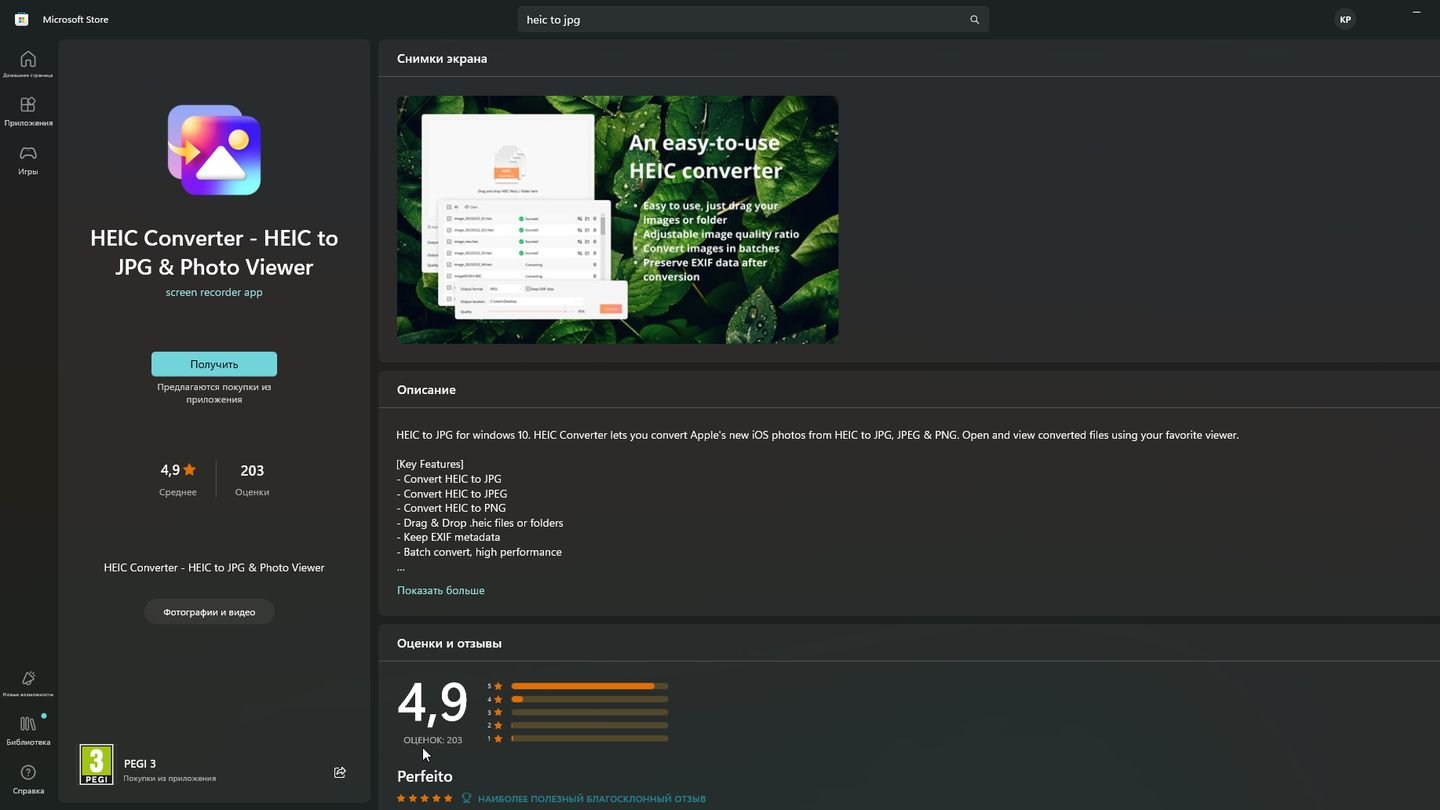Open the Фотографии и видео category
The width and height of the screenshot is (1440, 810).
click(209, 612)
